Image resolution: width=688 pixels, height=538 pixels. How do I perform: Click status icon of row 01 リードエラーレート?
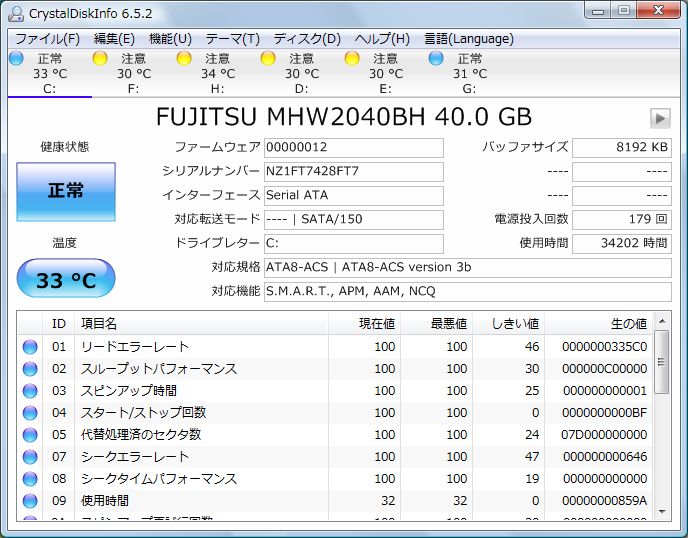pyautogui.click(x=30, y=347)
